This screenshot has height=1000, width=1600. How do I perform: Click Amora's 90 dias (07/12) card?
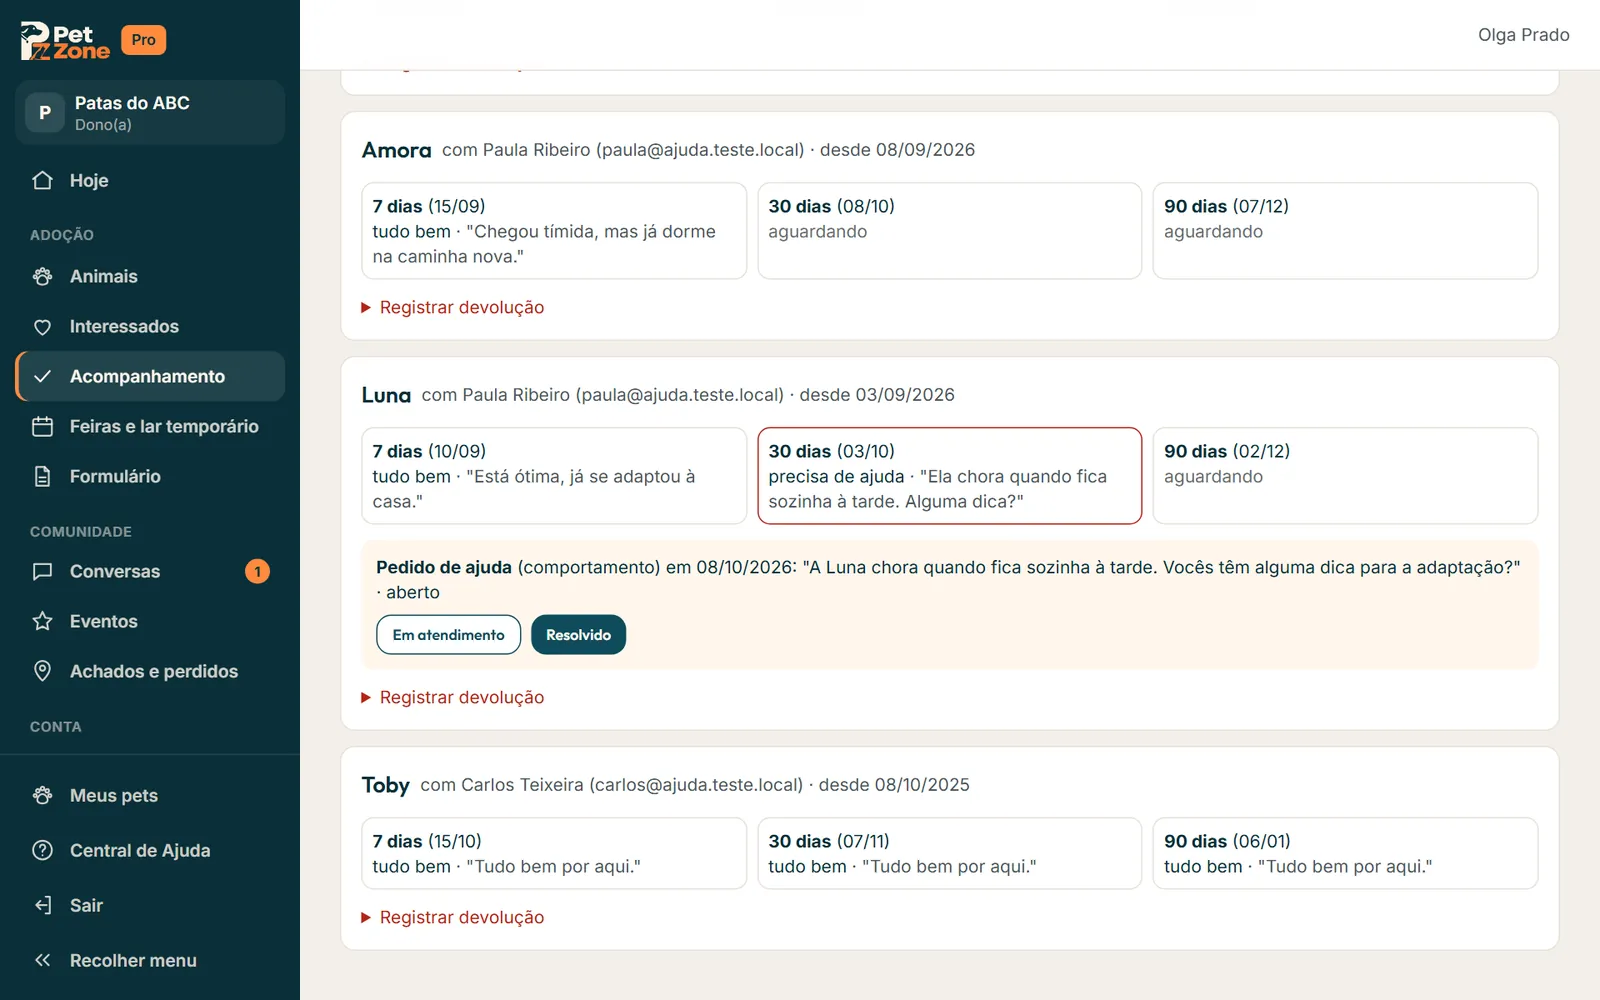[1345, 231]
